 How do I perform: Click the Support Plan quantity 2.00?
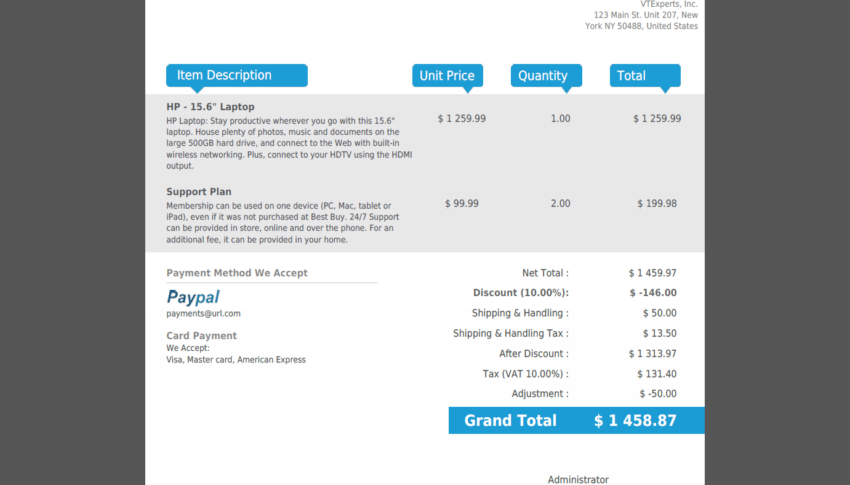tap(561, 204)
